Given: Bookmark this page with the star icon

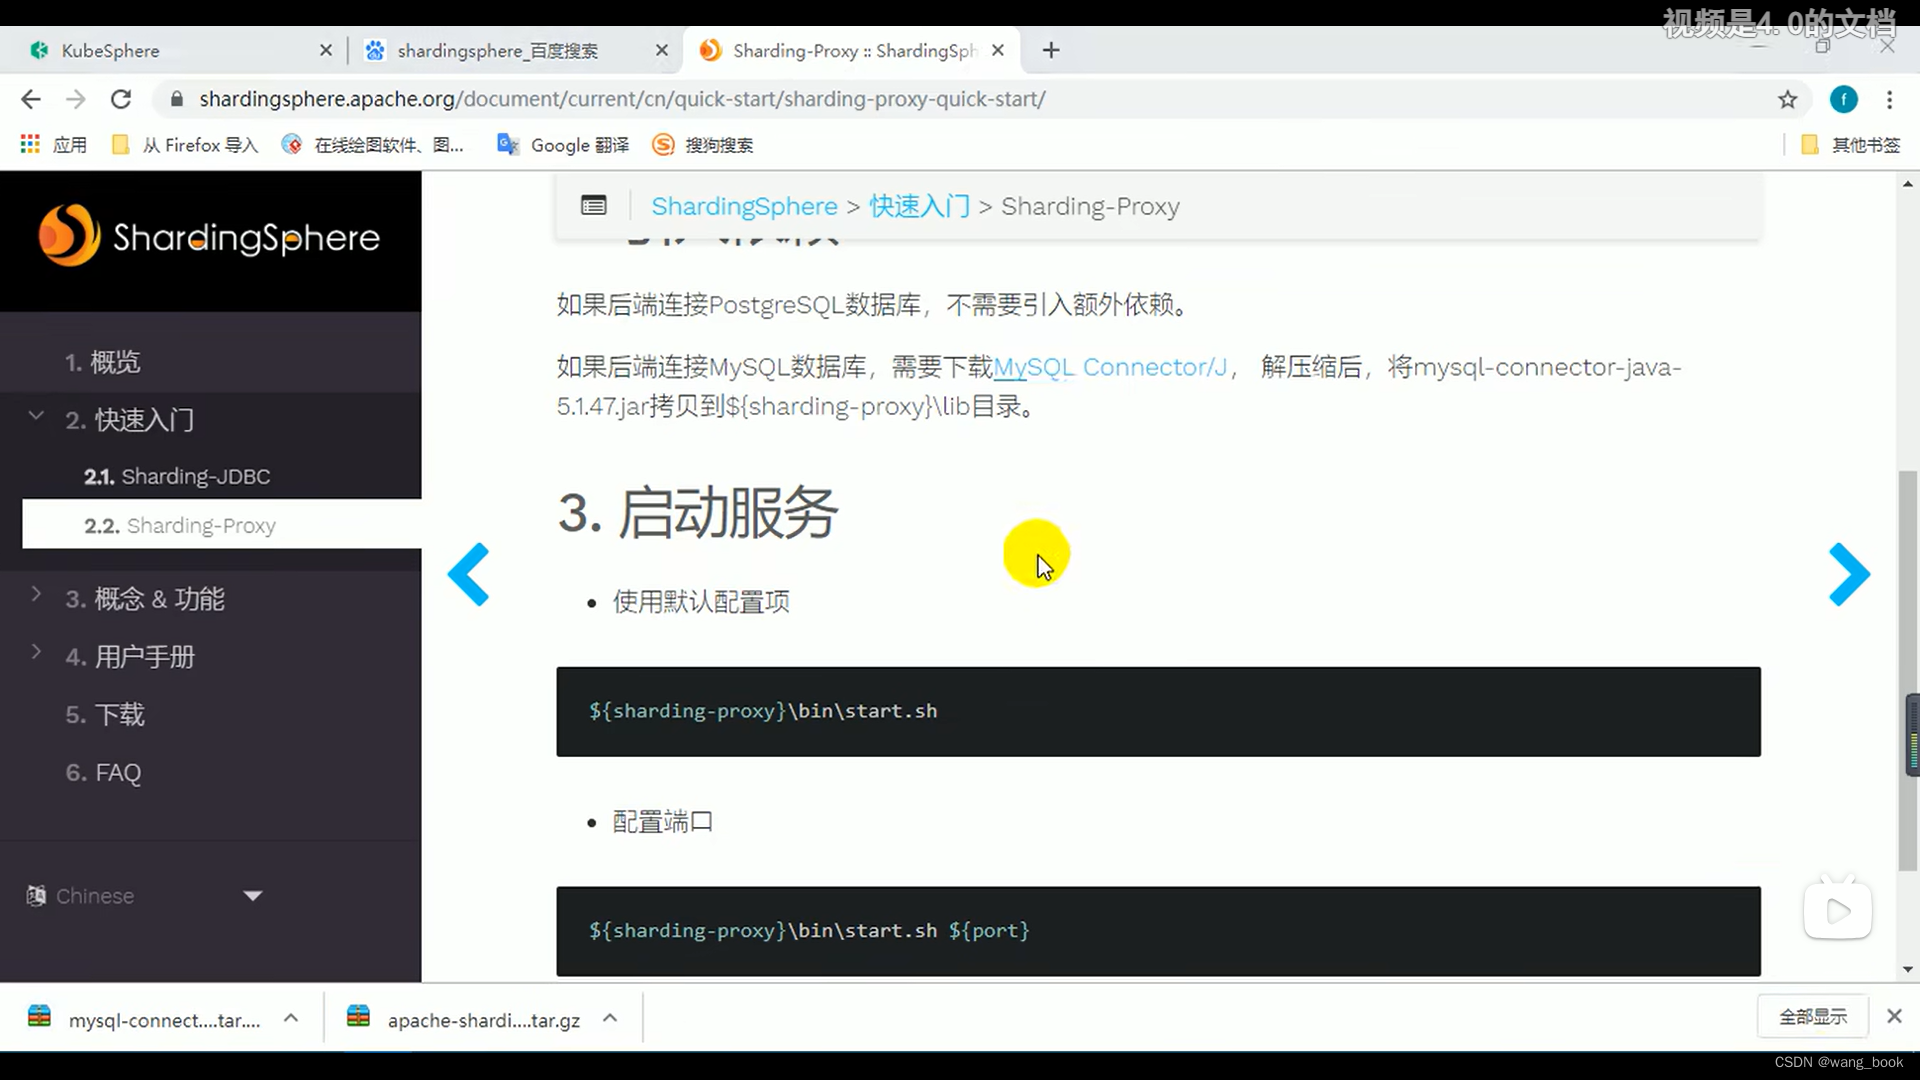Looking at the screenshot, I should (x=1787, y=99).
